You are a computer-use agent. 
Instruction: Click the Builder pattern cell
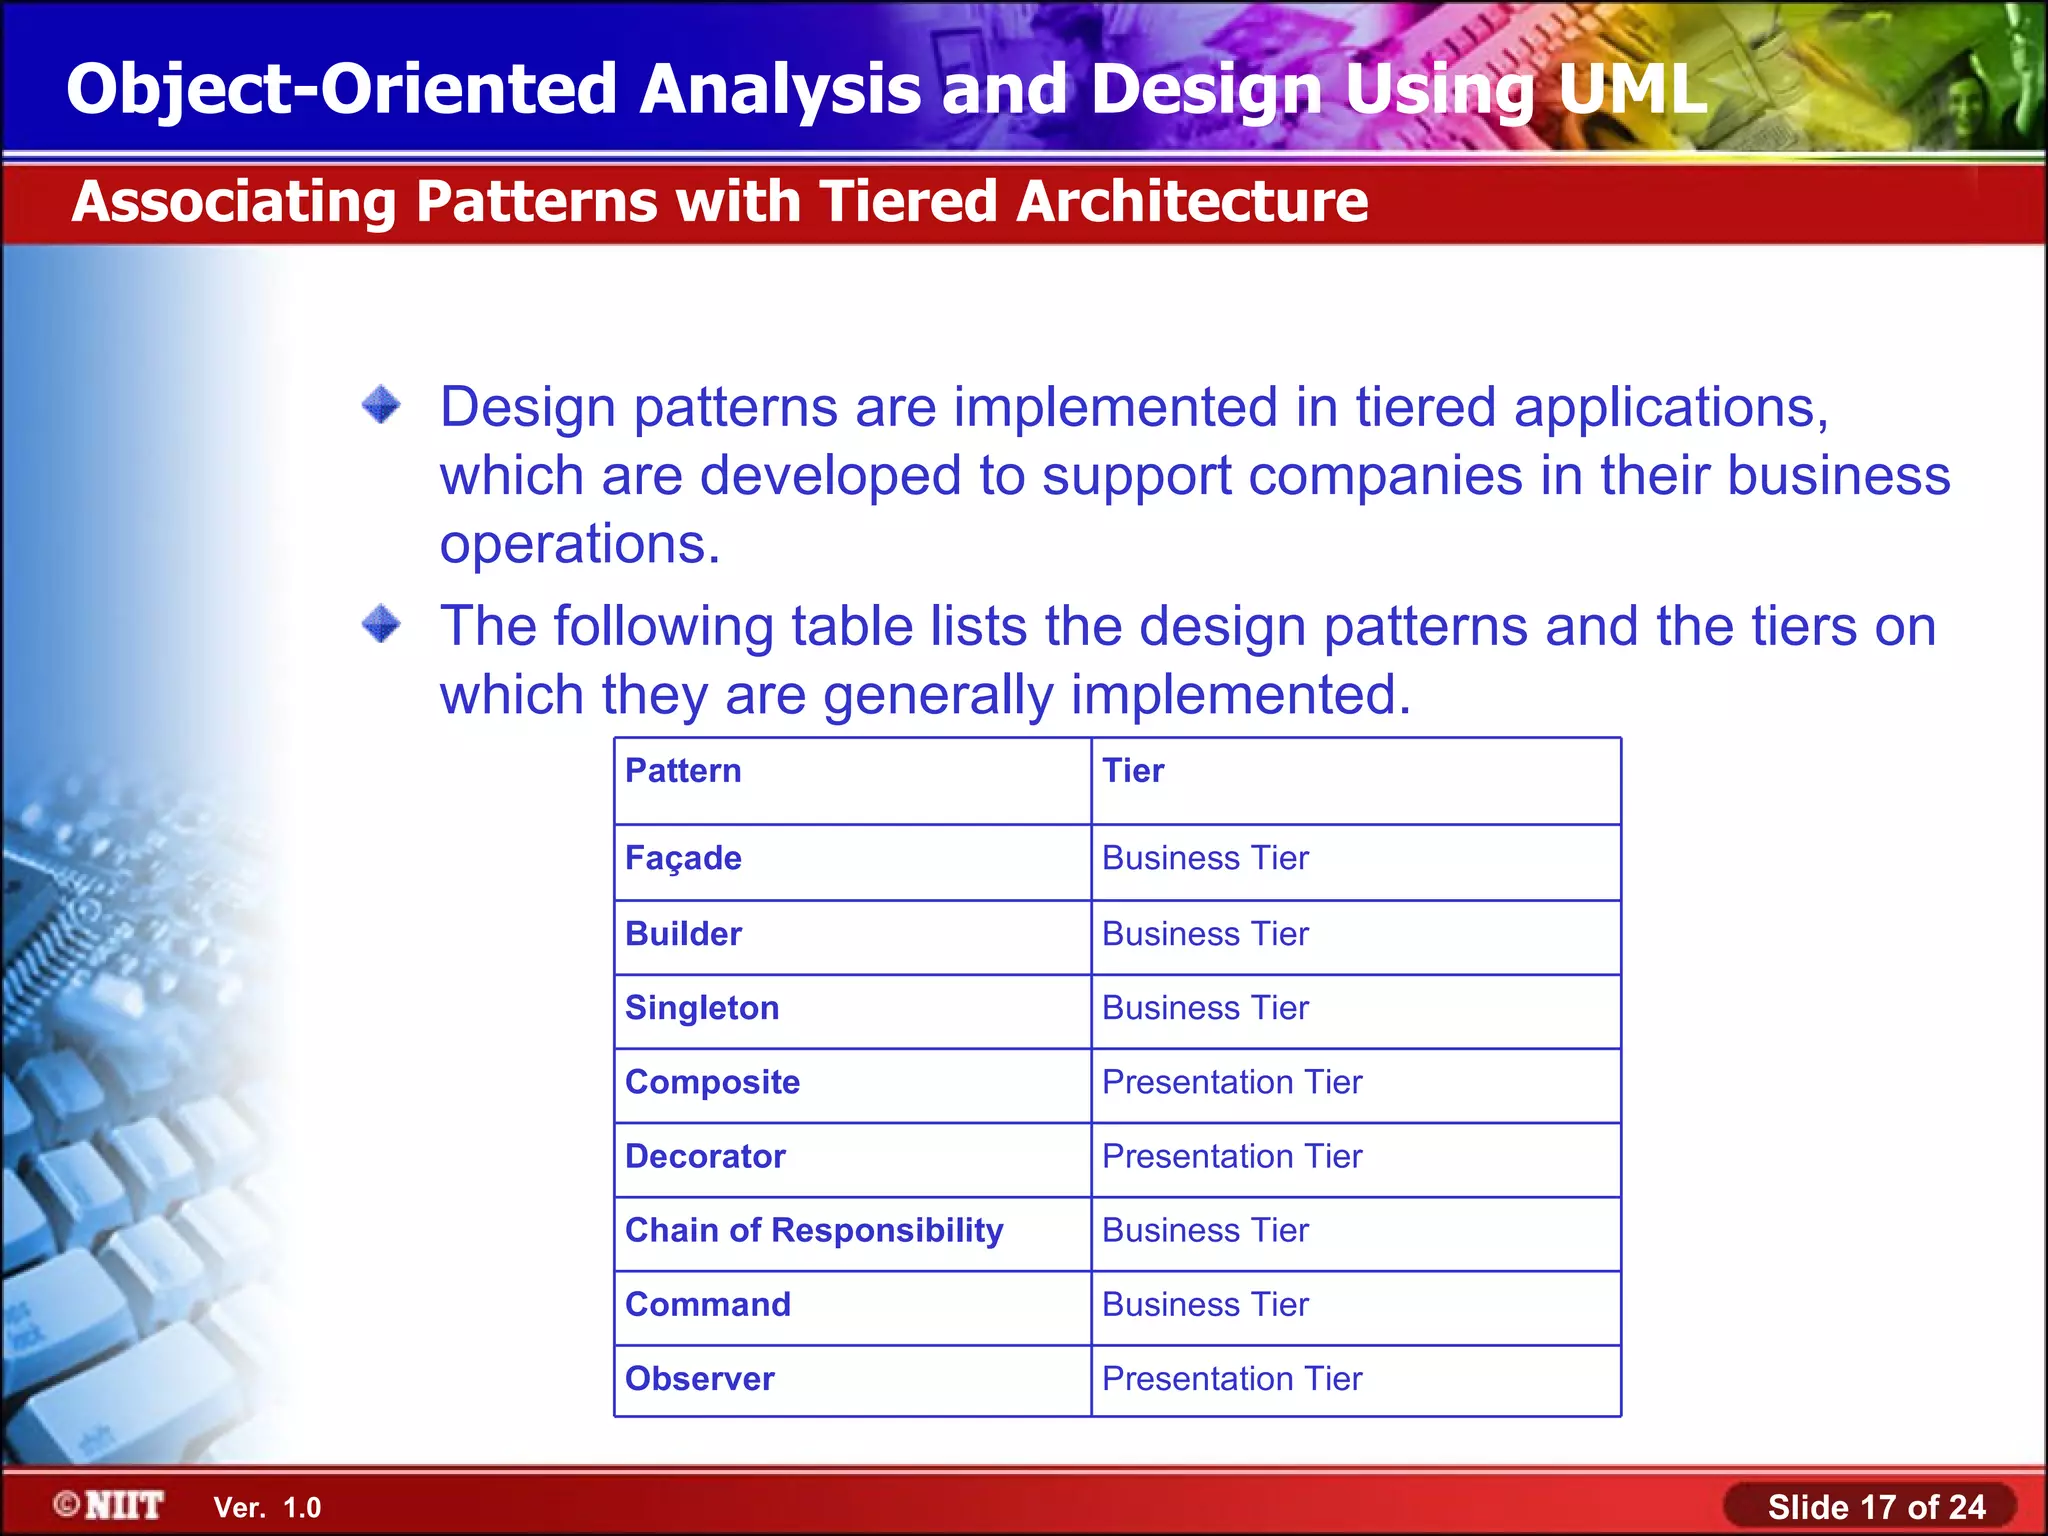[683, 934]
